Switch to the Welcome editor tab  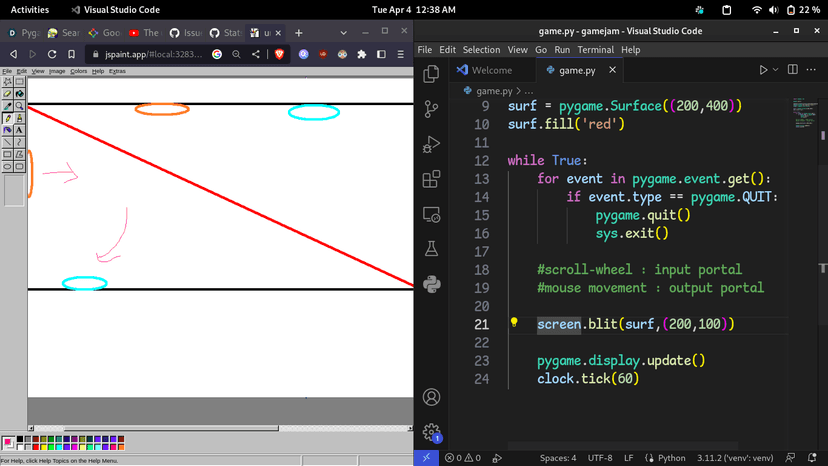(x=491, y=70)
